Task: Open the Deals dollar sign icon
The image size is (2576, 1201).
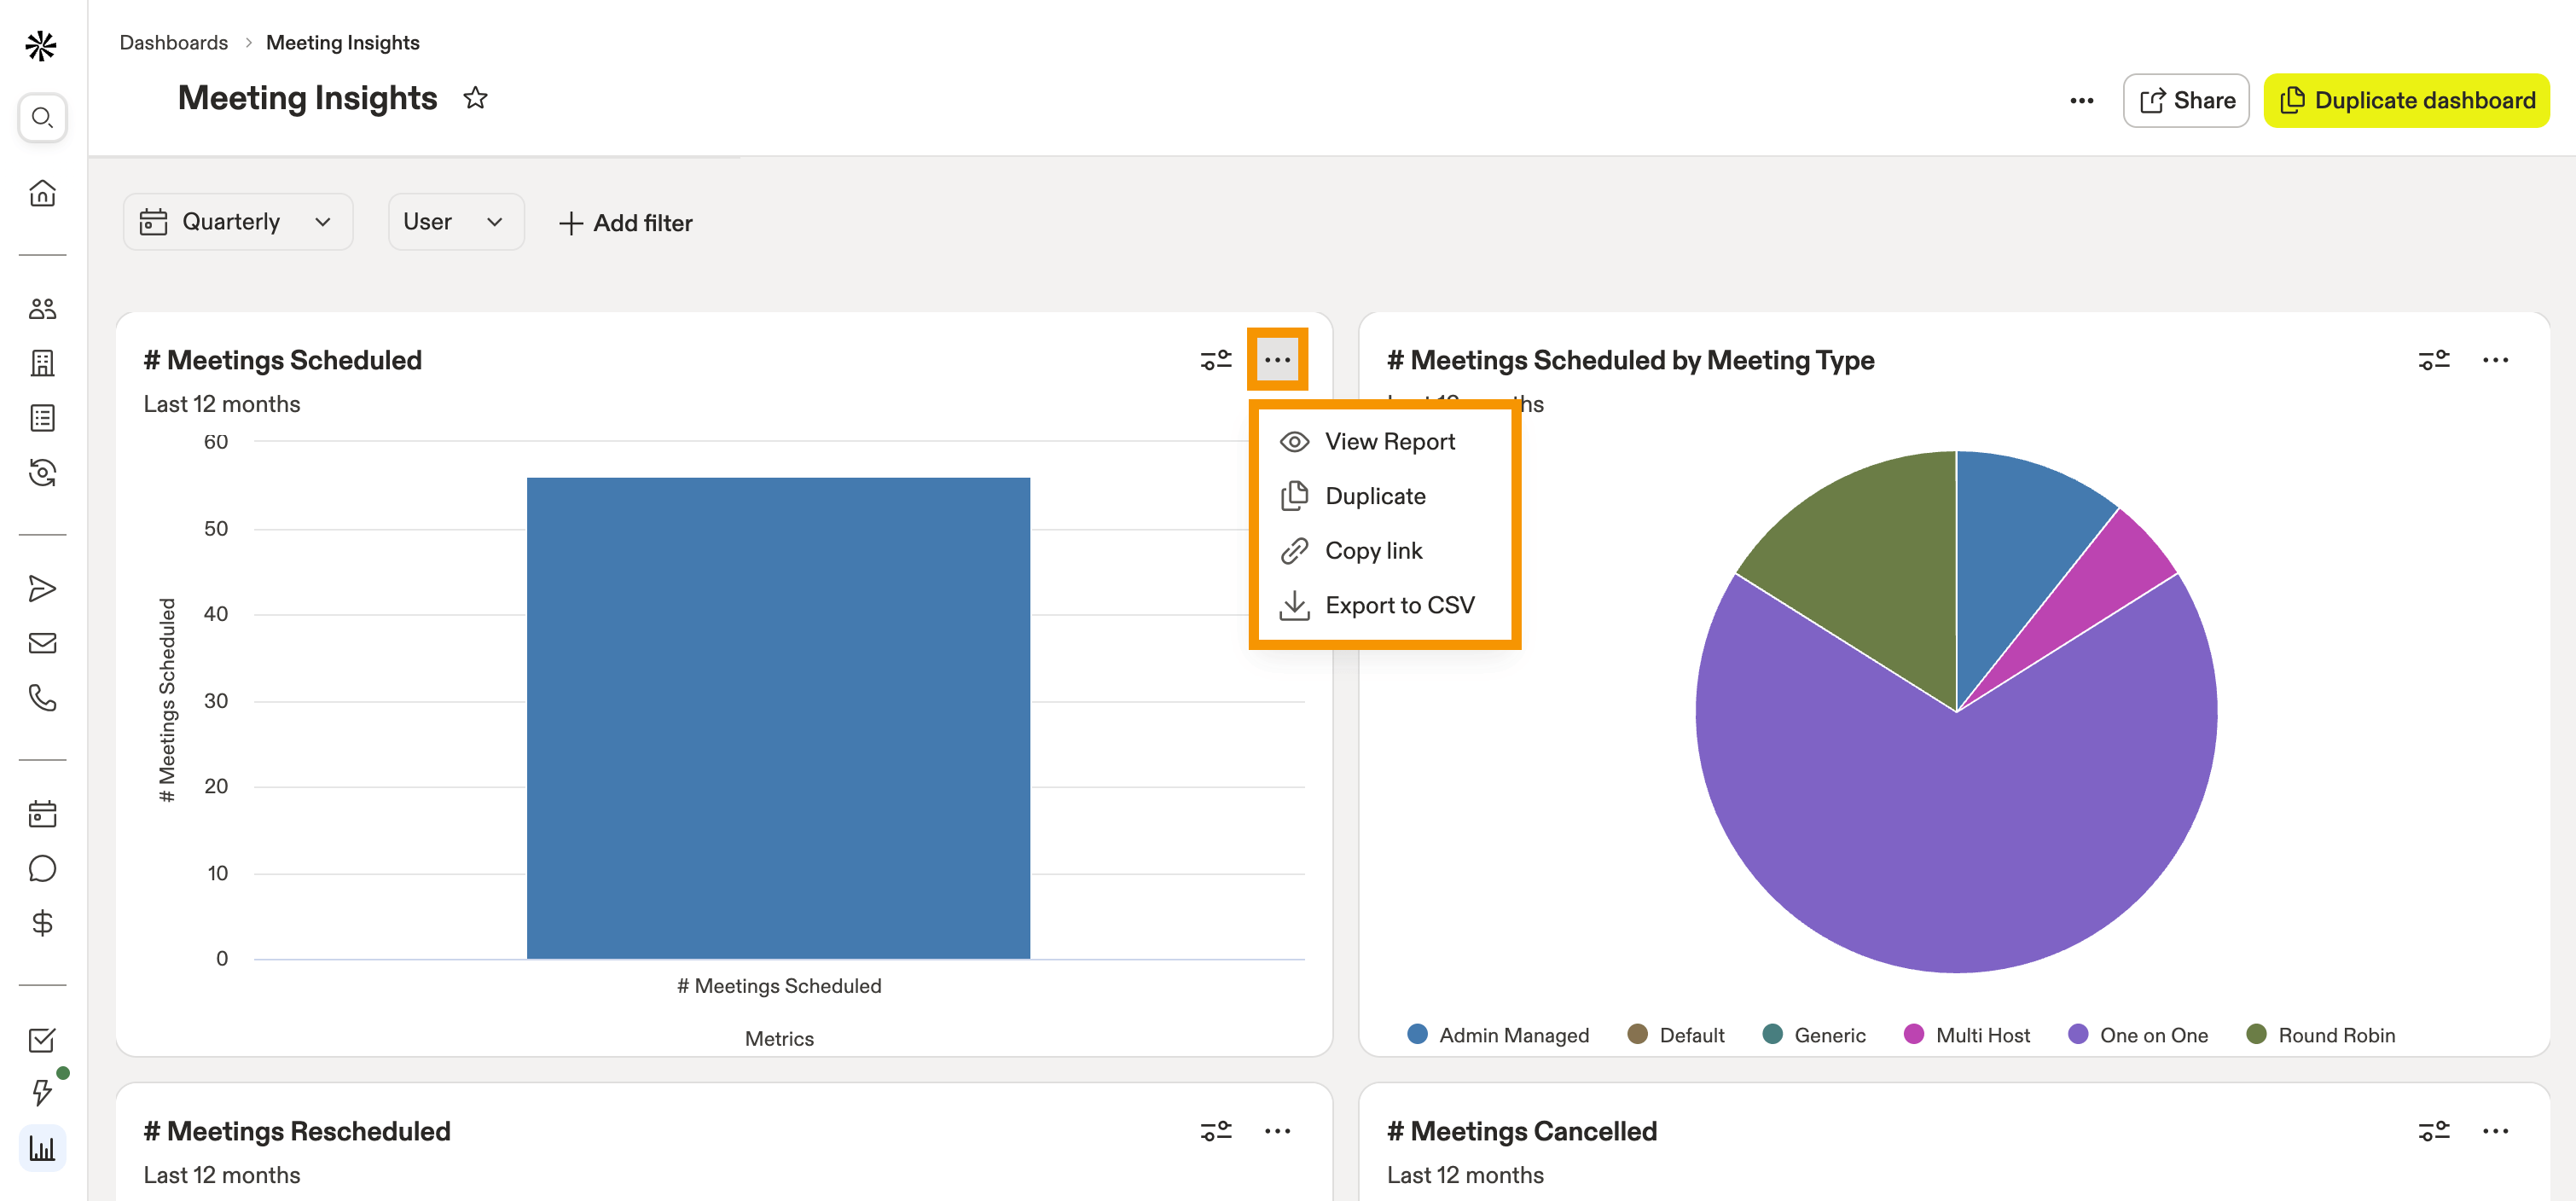Action: pyautogui.click(x=42, y=923)
